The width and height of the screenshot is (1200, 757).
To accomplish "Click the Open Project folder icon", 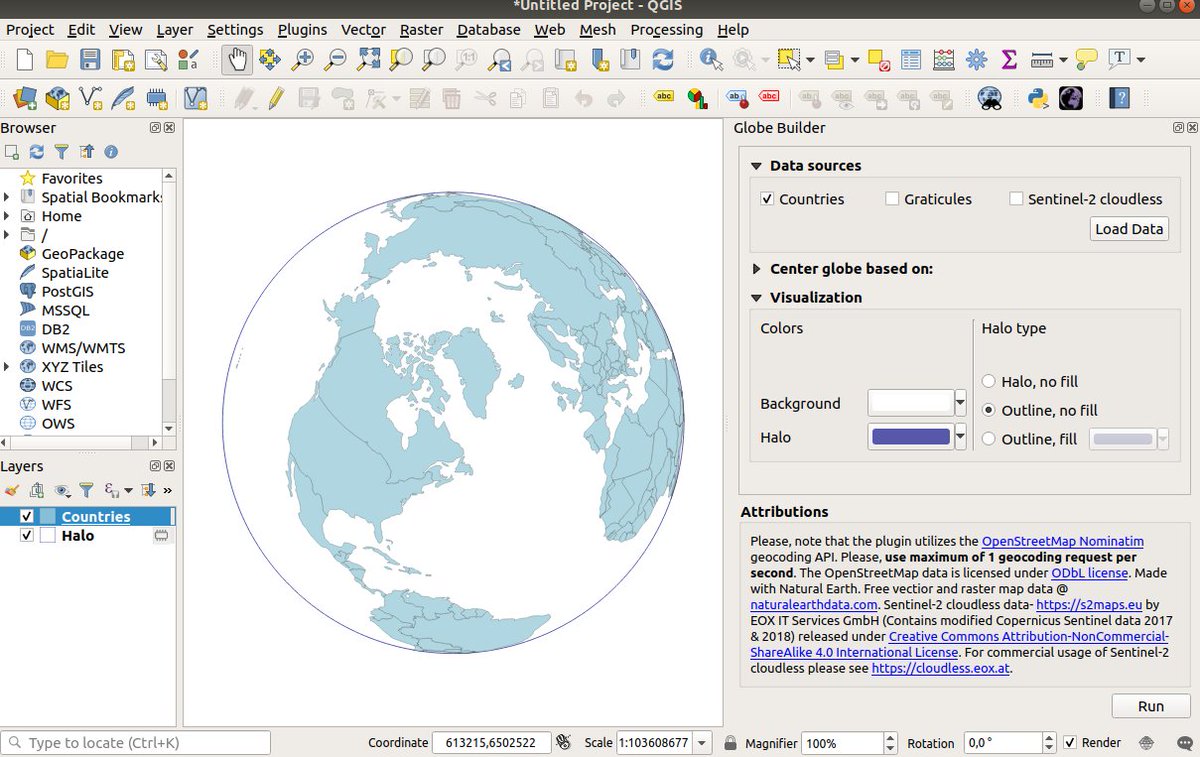I will [57, 60].
